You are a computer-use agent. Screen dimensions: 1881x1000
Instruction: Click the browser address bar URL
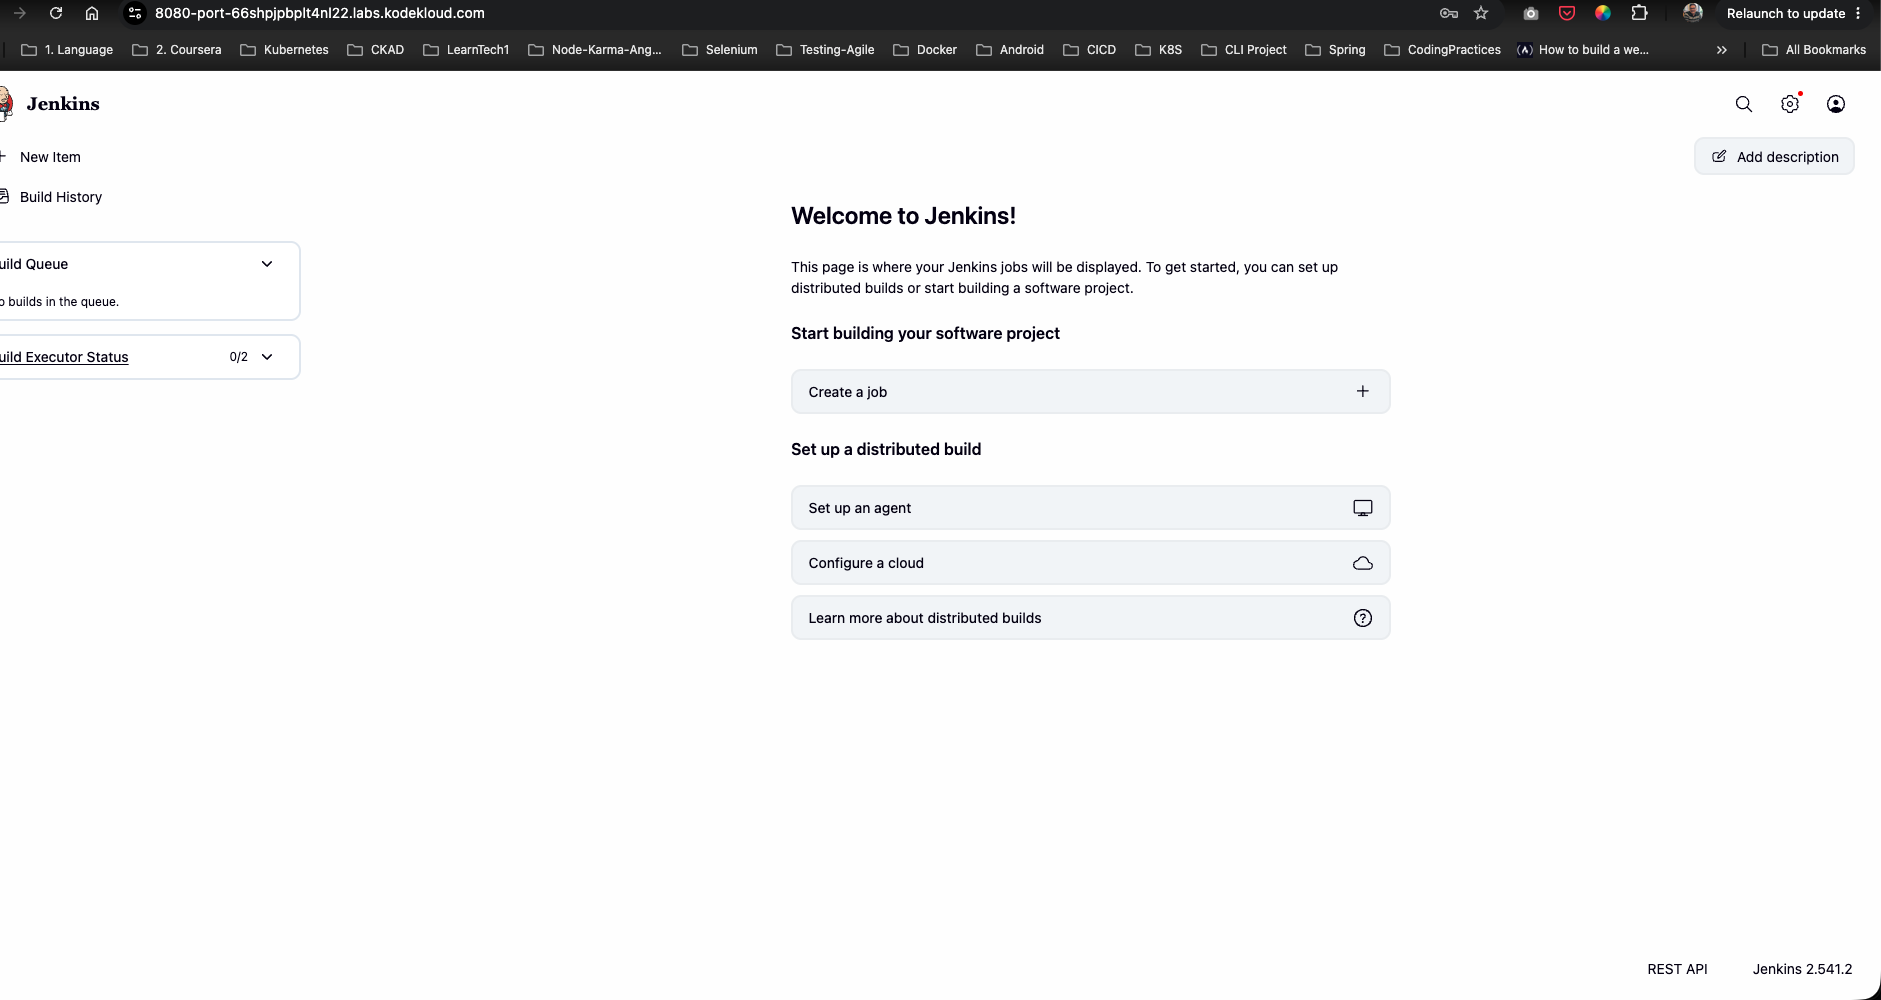coord(320,13)
